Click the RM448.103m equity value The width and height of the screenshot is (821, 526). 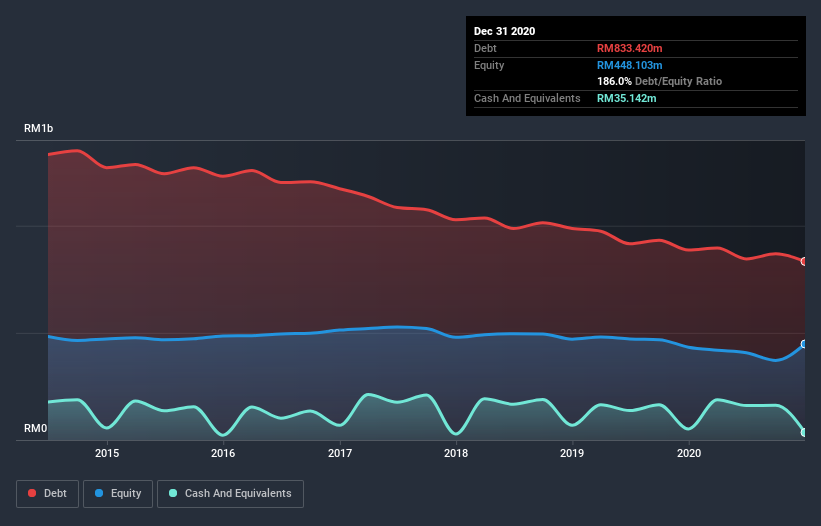629,65
